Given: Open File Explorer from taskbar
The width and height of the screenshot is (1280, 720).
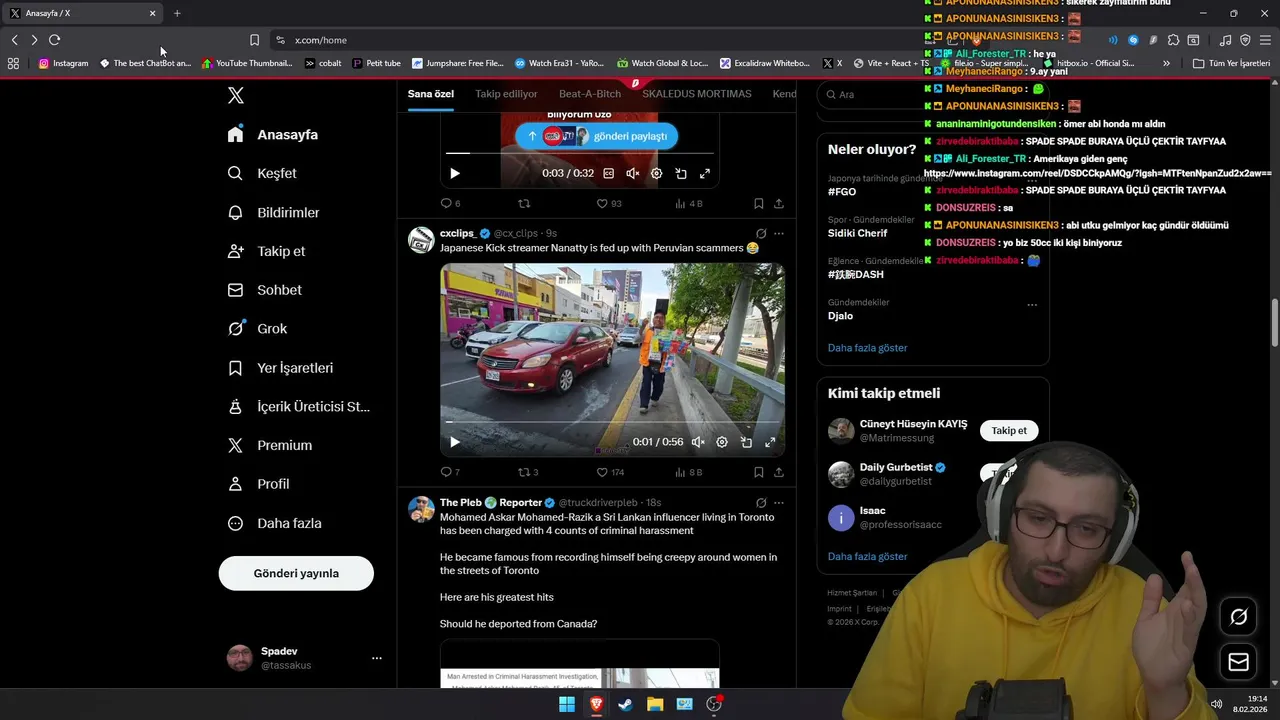Looking at the screenshot, I should click(x=655, y=704).
